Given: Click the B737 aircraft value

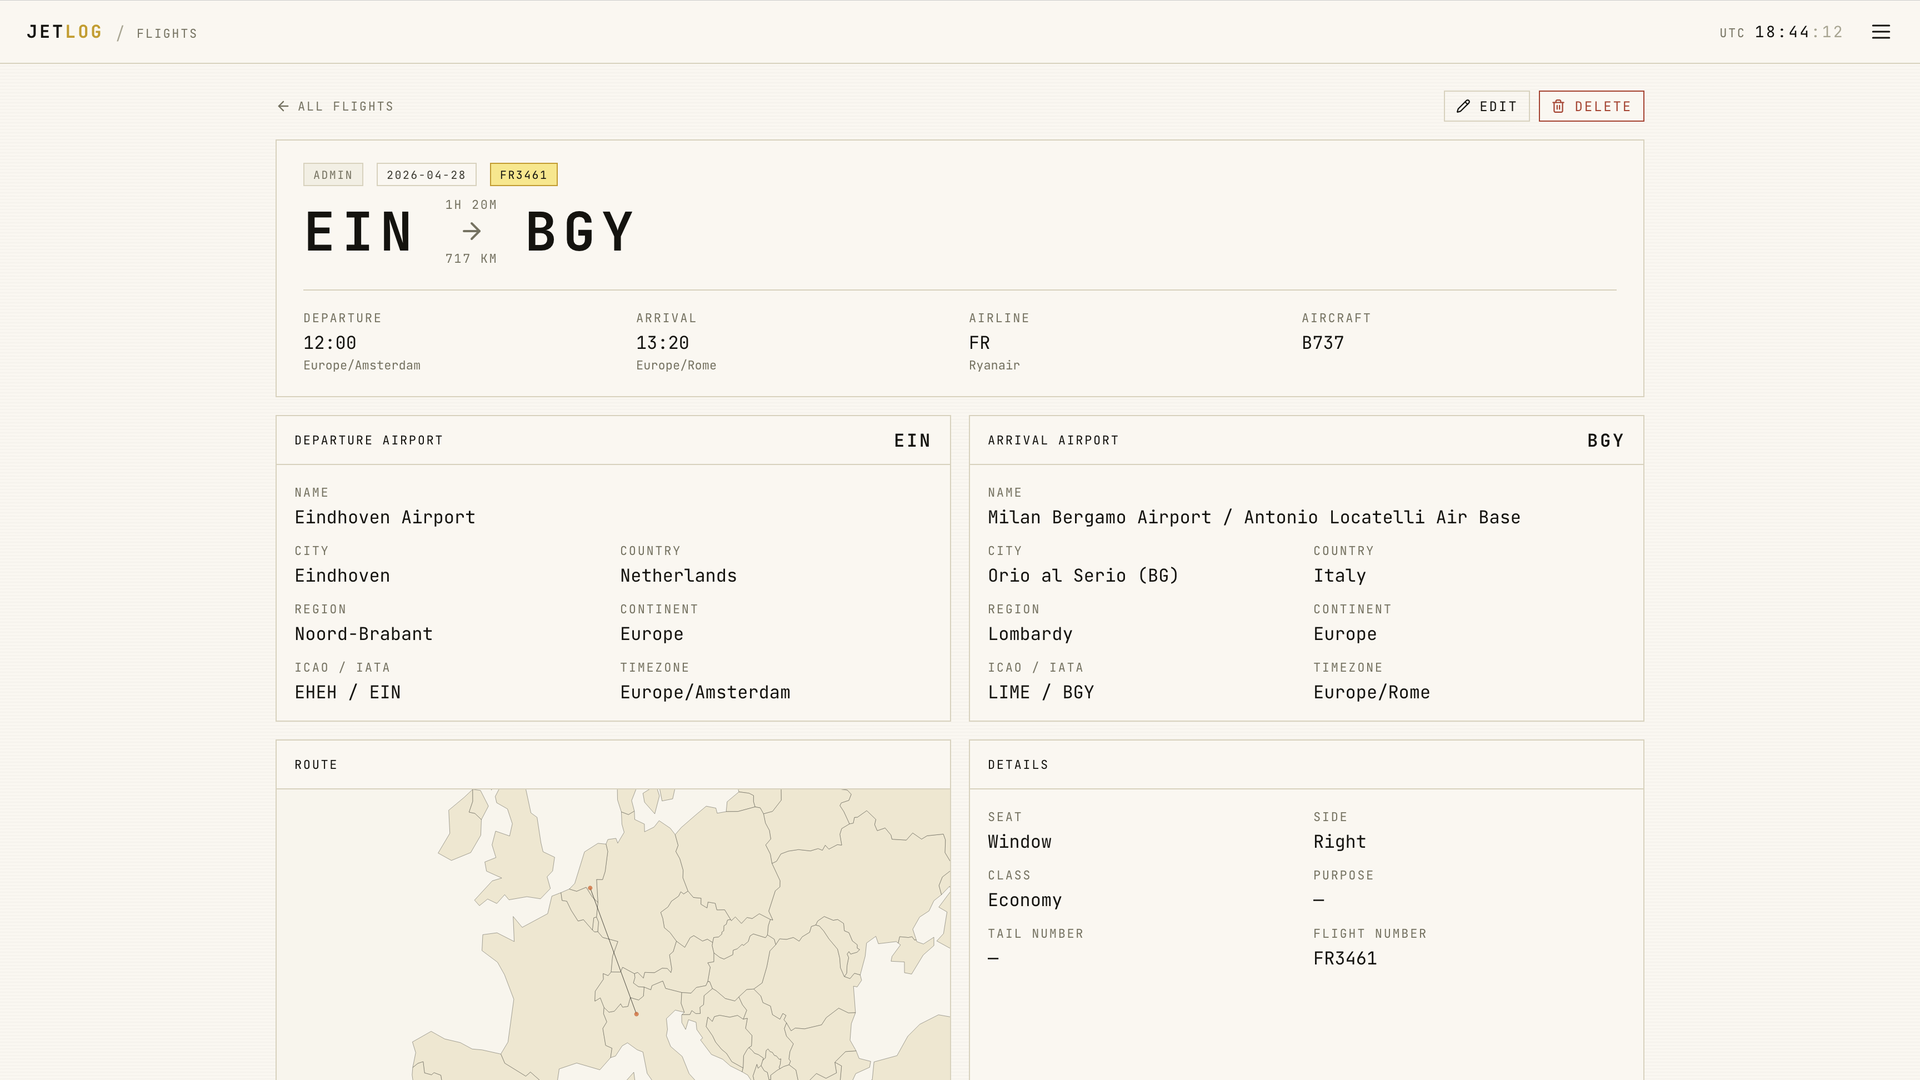Looking at the screenshot, I should pyautogui.click(x=1323, y=343).
